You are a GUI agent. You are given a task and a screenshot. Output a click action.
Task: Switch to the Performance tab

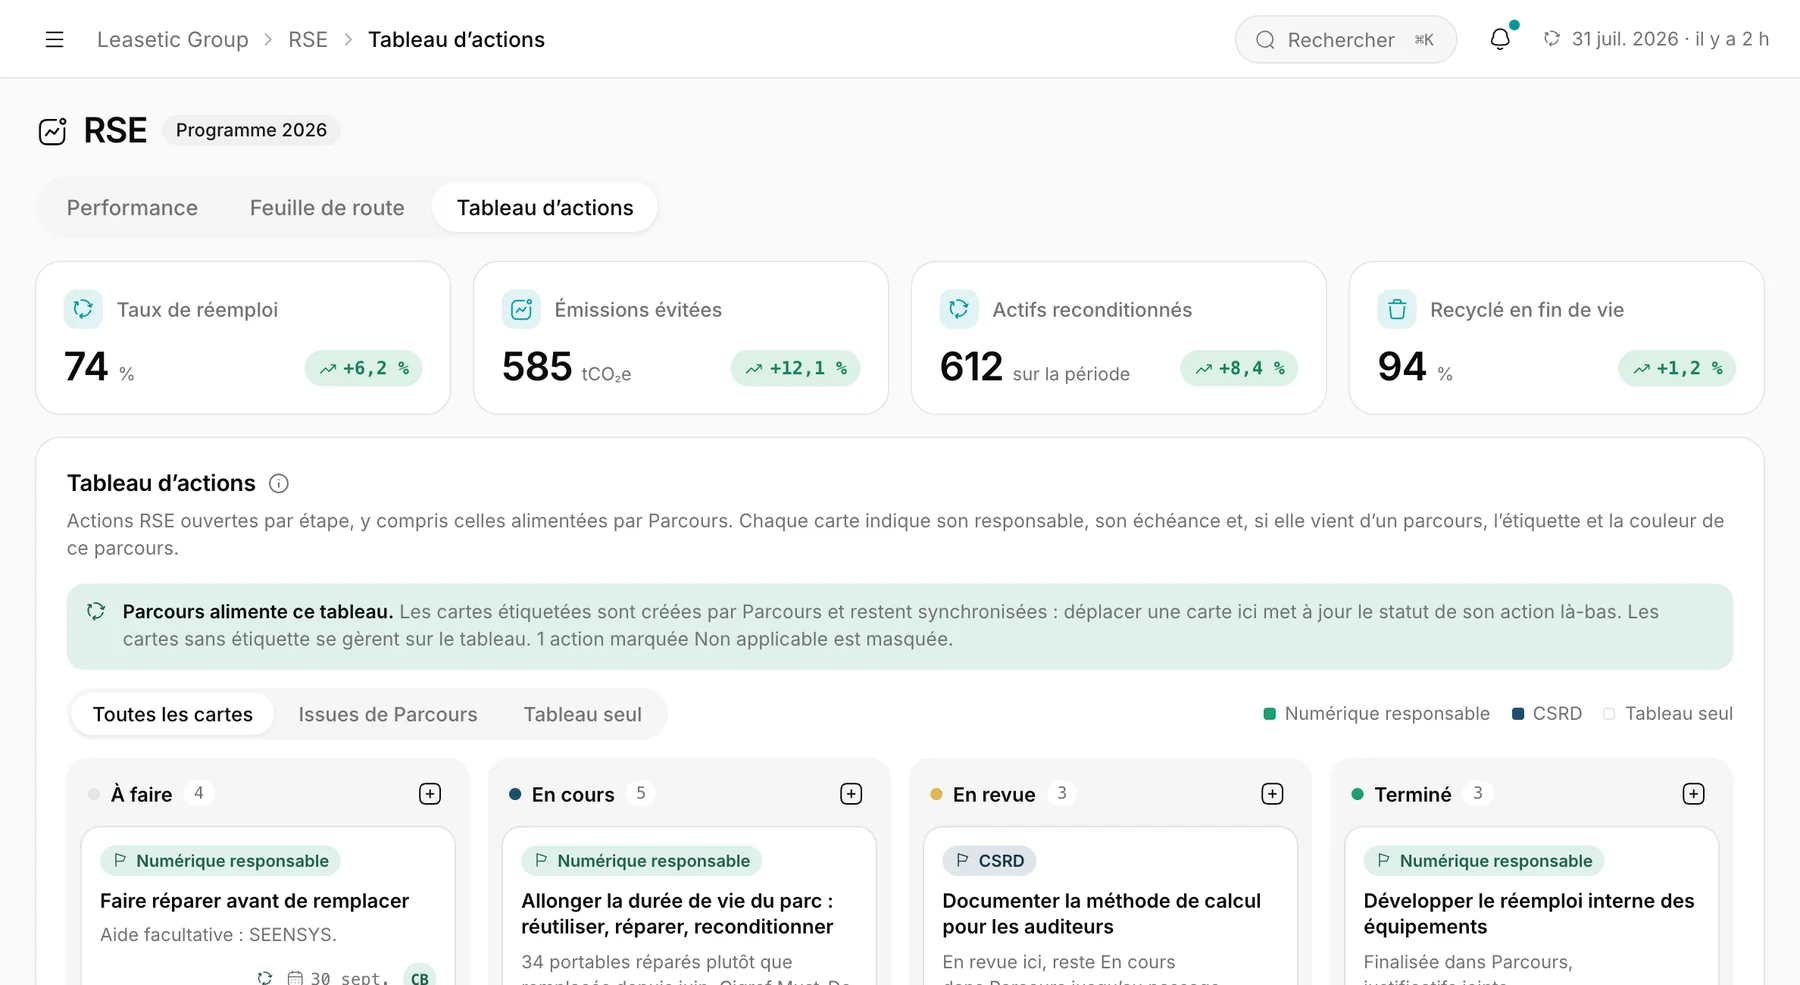132,208
